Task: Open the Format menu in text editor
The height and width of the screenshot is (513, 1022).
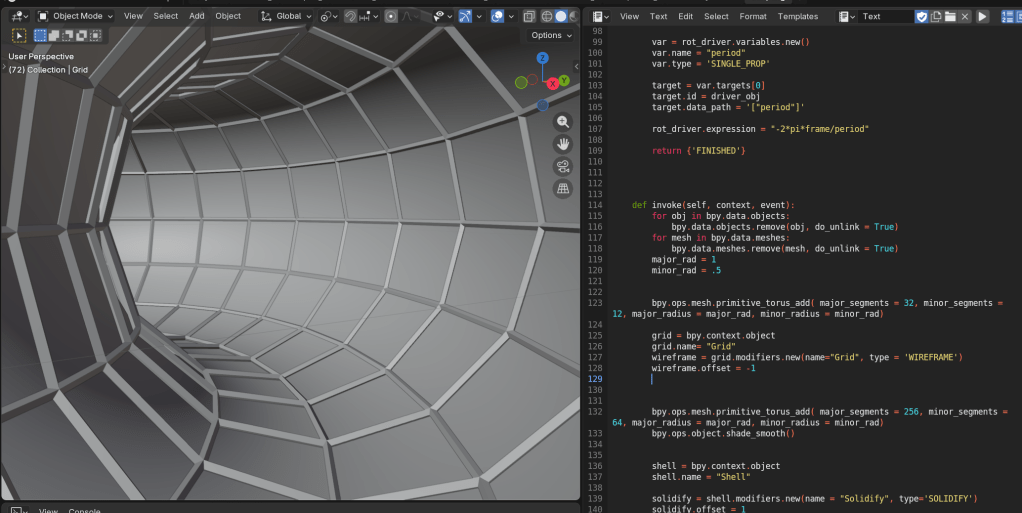Action: coord(753,17)
